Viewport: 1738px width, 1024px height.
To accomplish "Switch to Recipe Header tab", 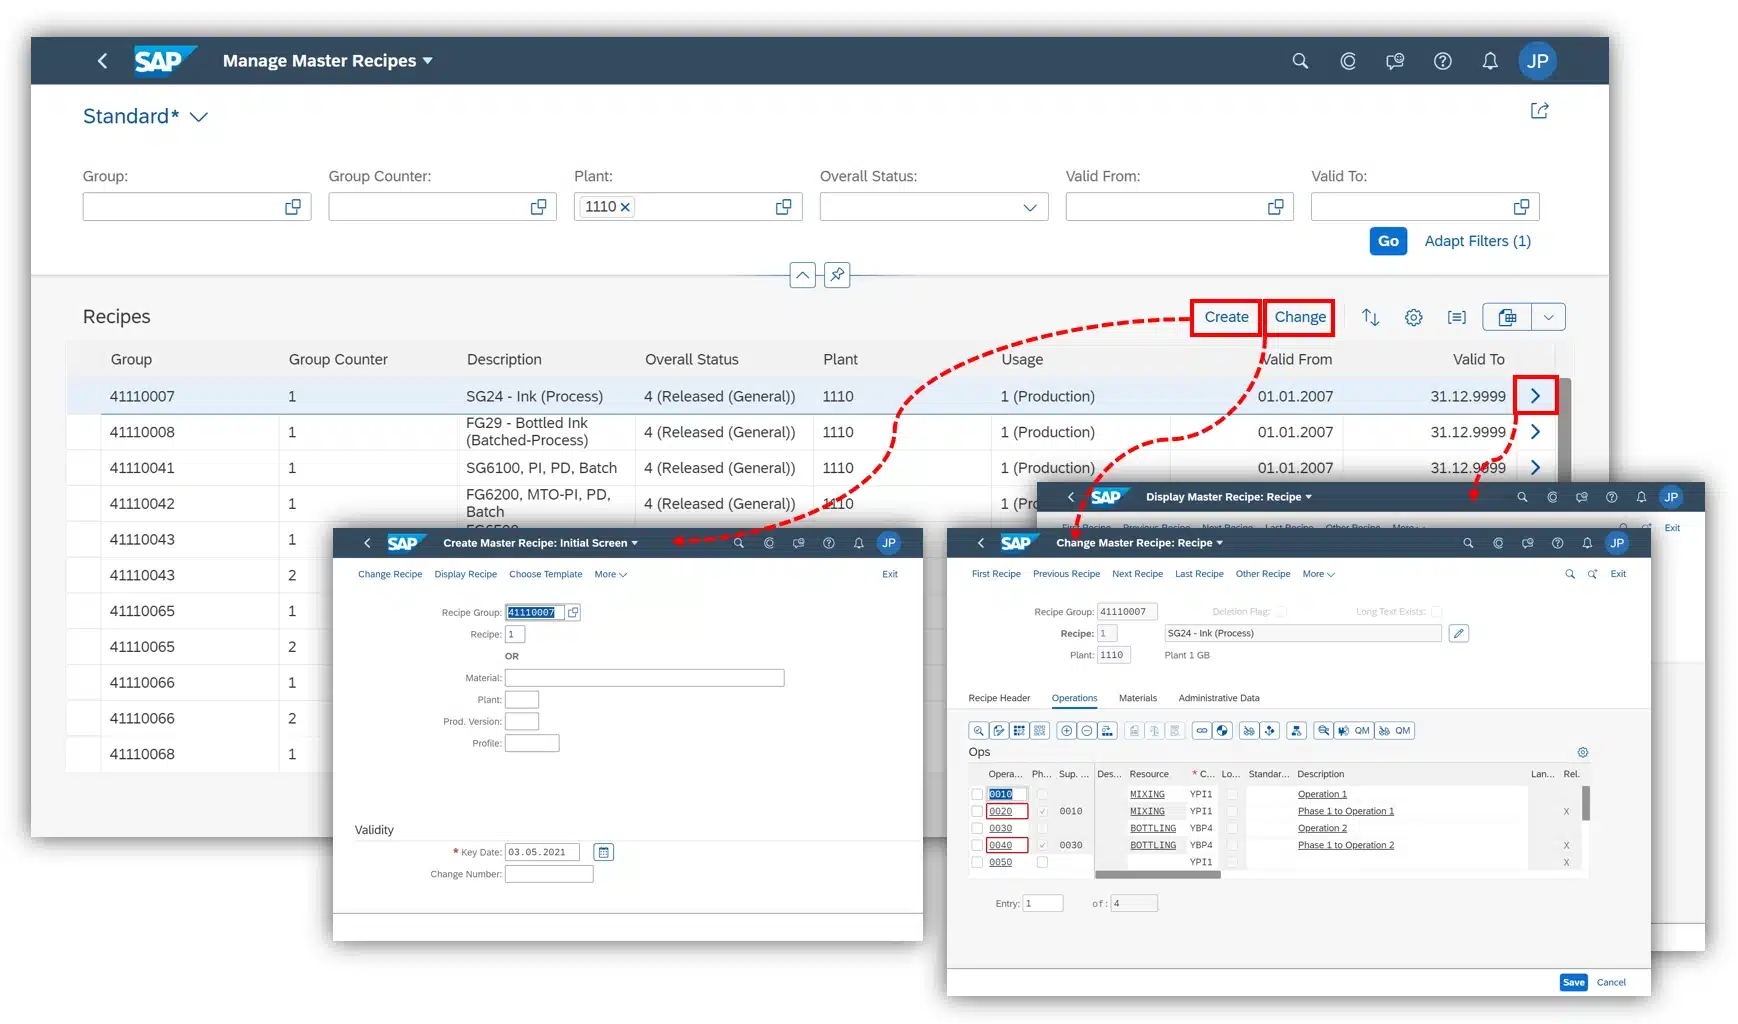I will [999, 698].
